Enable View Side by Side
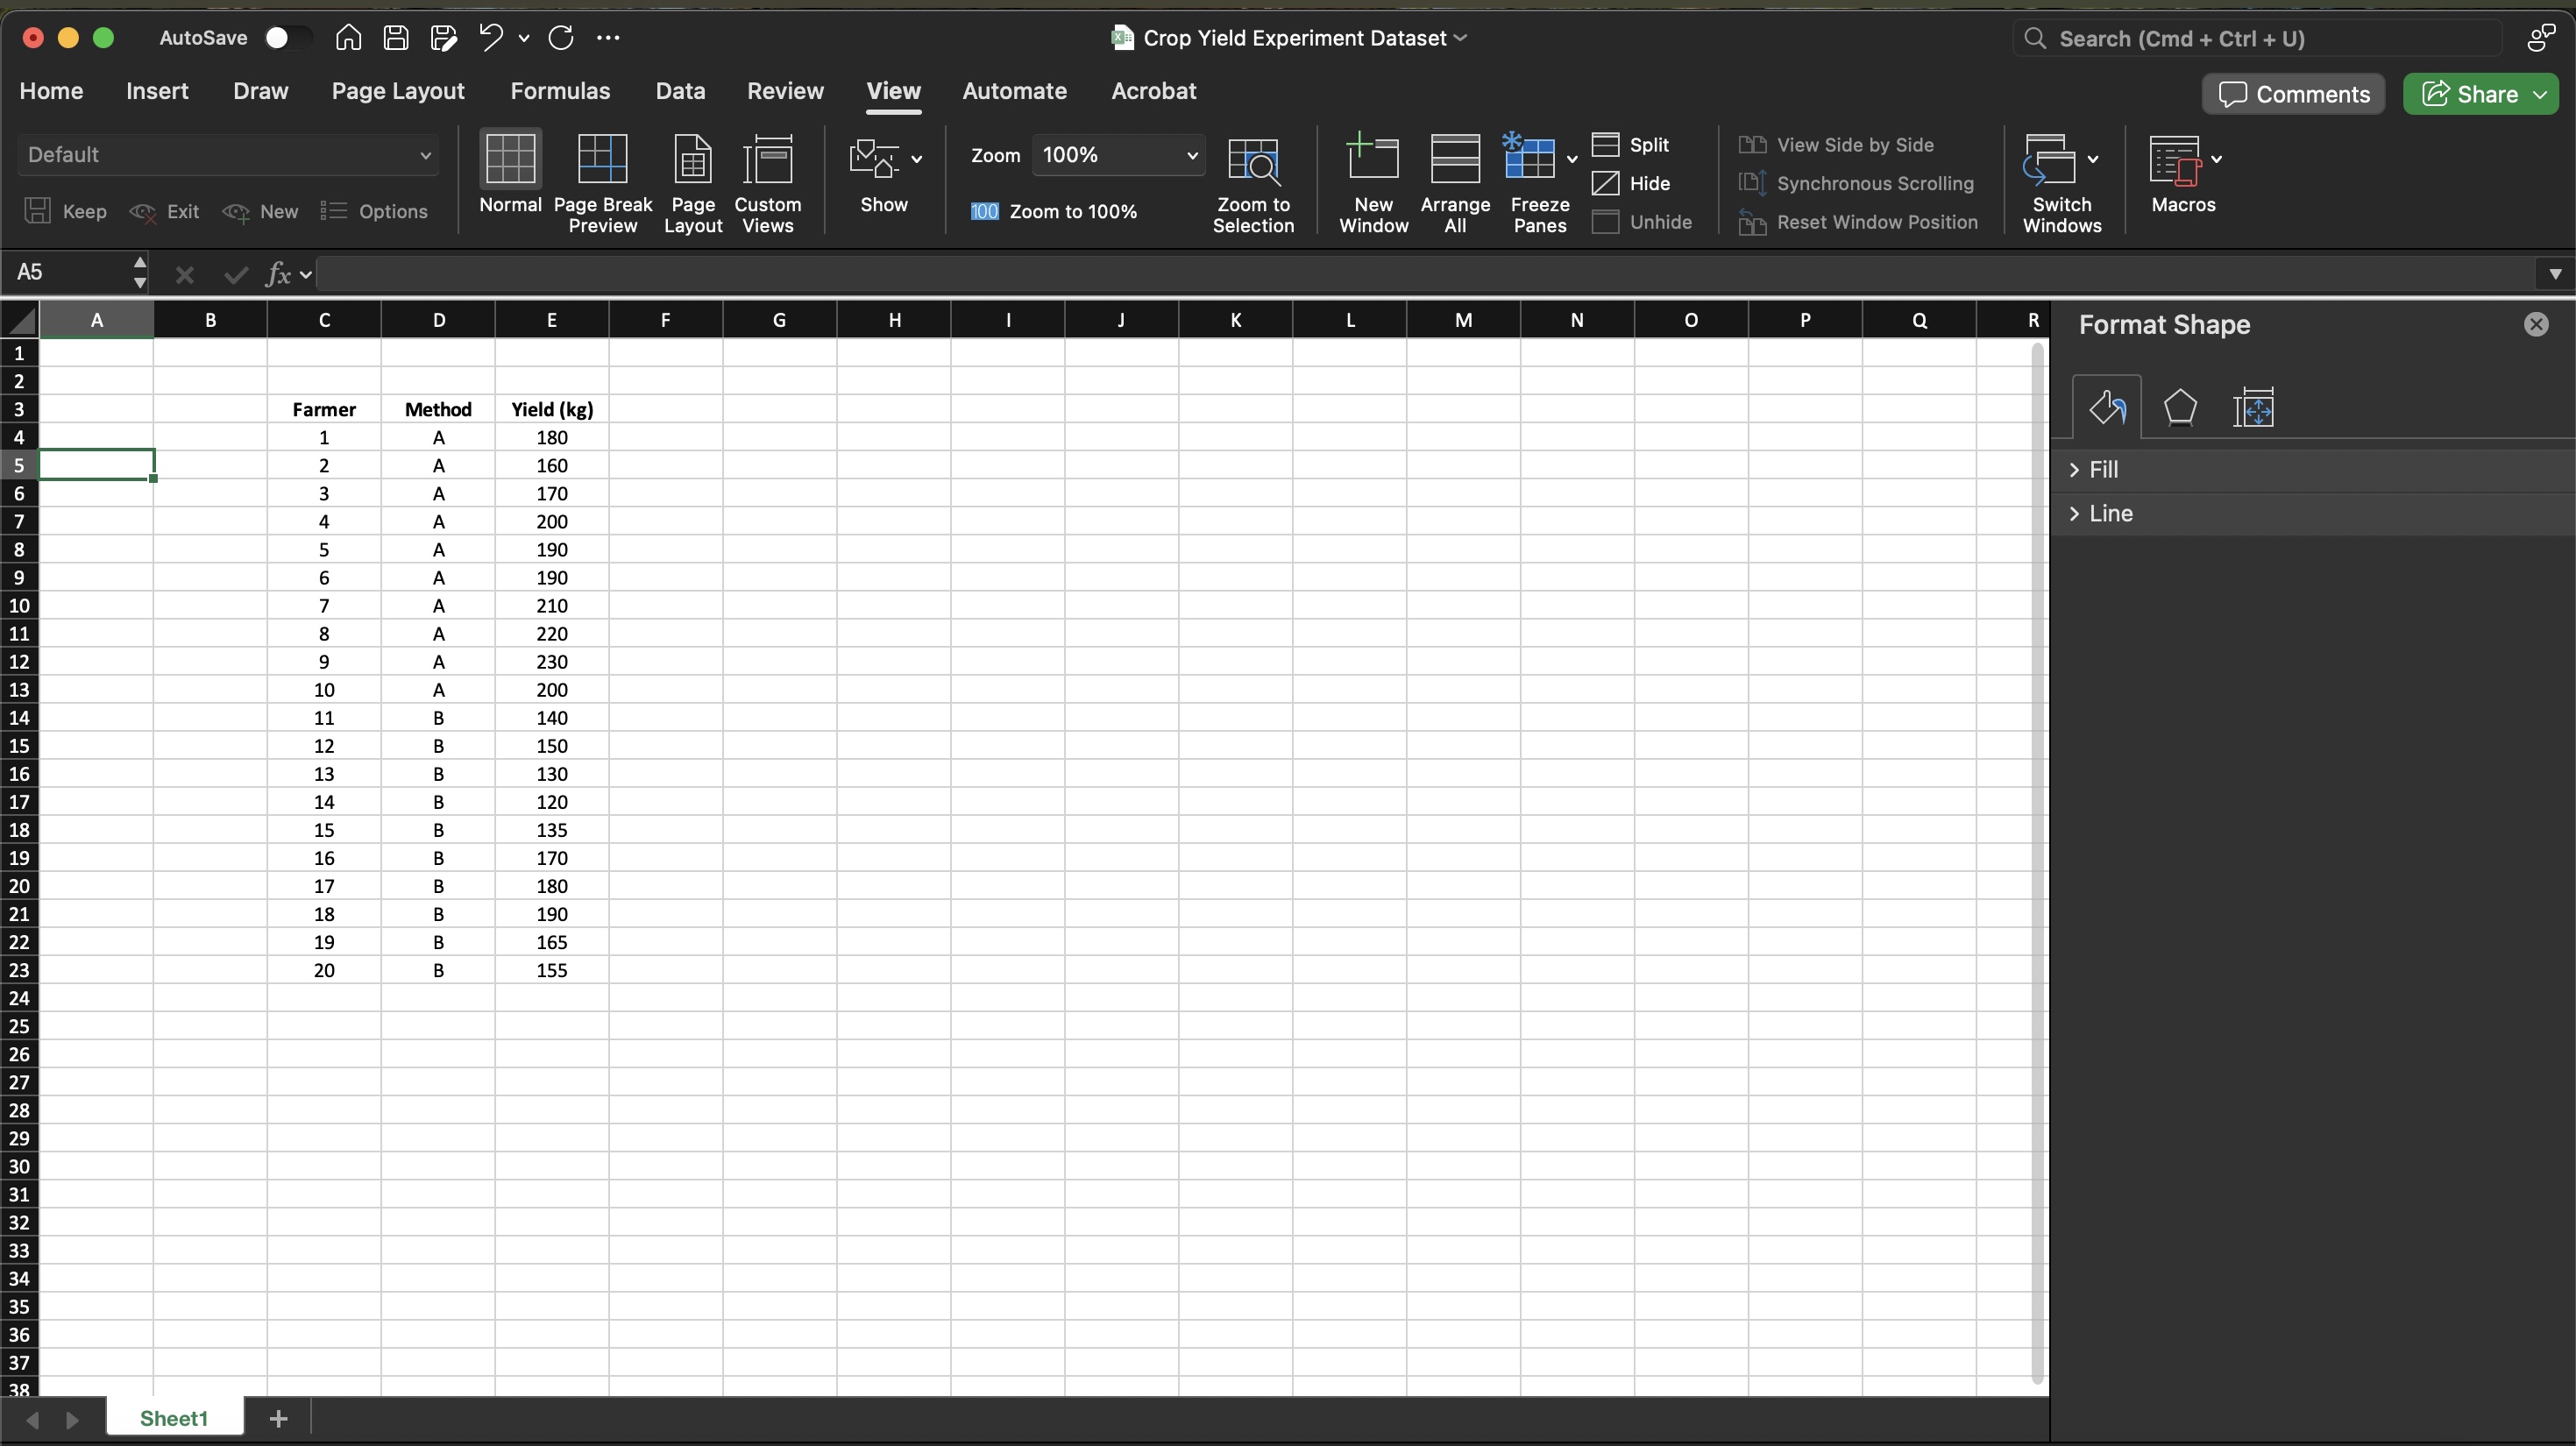This screenshot has height=1446, width=2576. [x=1838, y=144]
